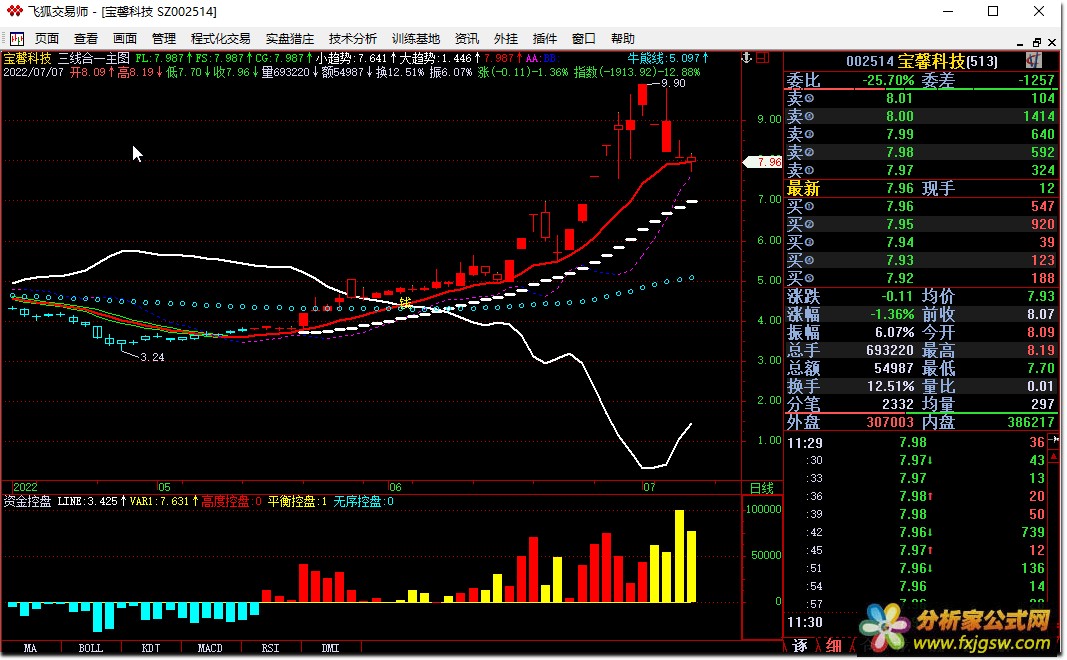Select the 细 tab under the tick list
The height and width of the screenshot is (660, 1067).
pos(834,645)
